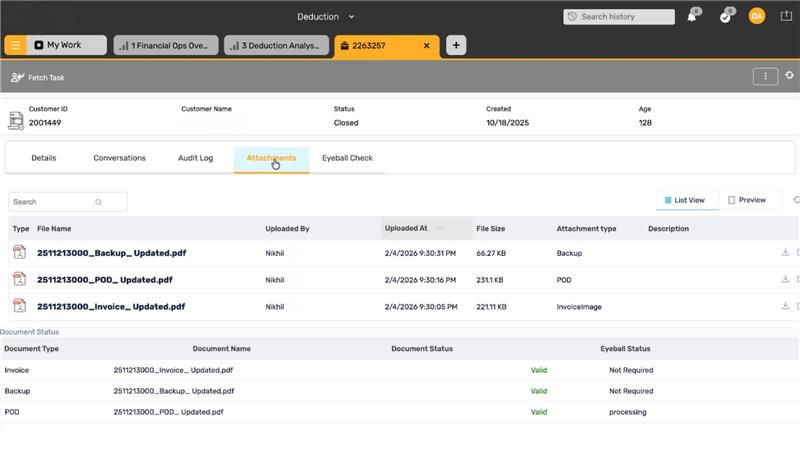Click the Fetch Task button
Image resolution: width=800 pixels, height=450 pixels.
coord(38,77)
